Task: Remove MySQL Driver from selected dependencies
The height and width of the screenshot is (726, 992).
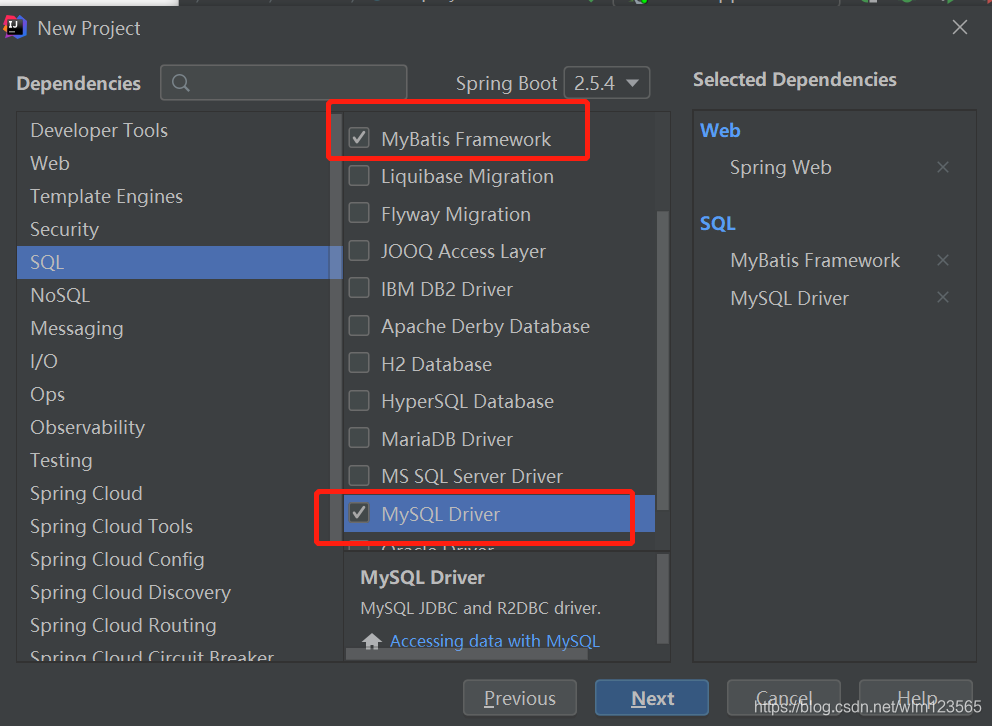Action: point(943,297)
